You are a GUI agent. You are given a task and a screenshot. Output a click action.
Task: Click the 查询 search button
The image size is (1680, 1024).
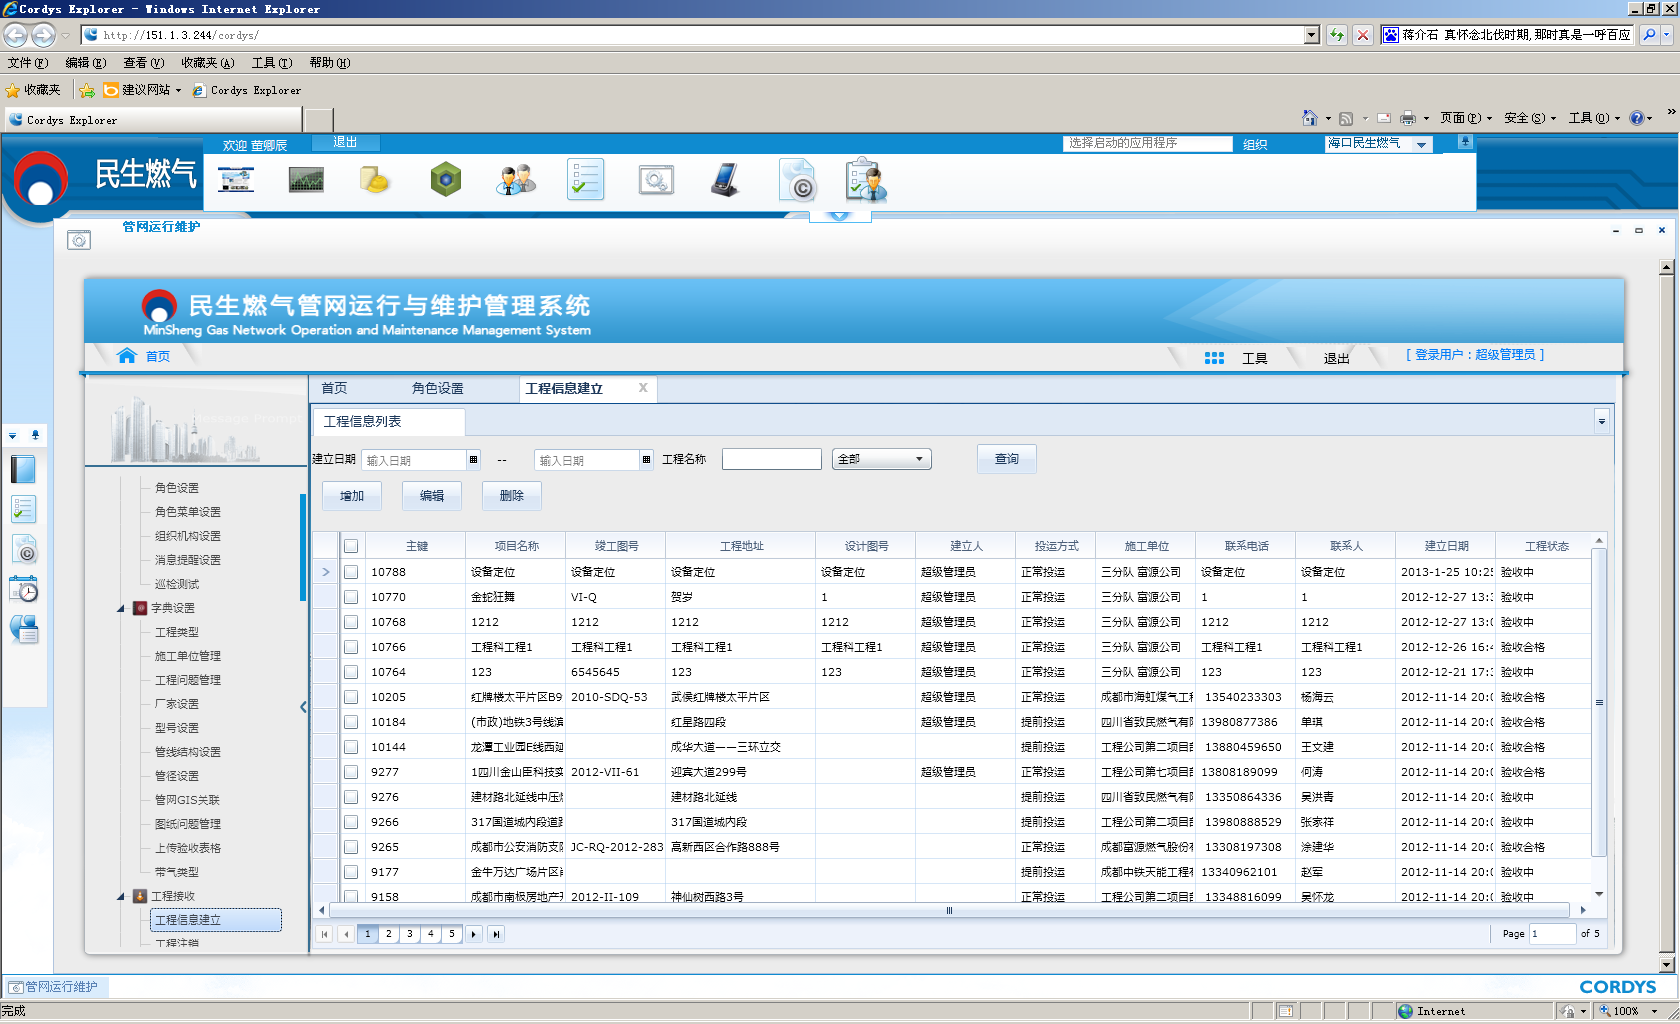pyautogui.click(x=1006, y=459)
